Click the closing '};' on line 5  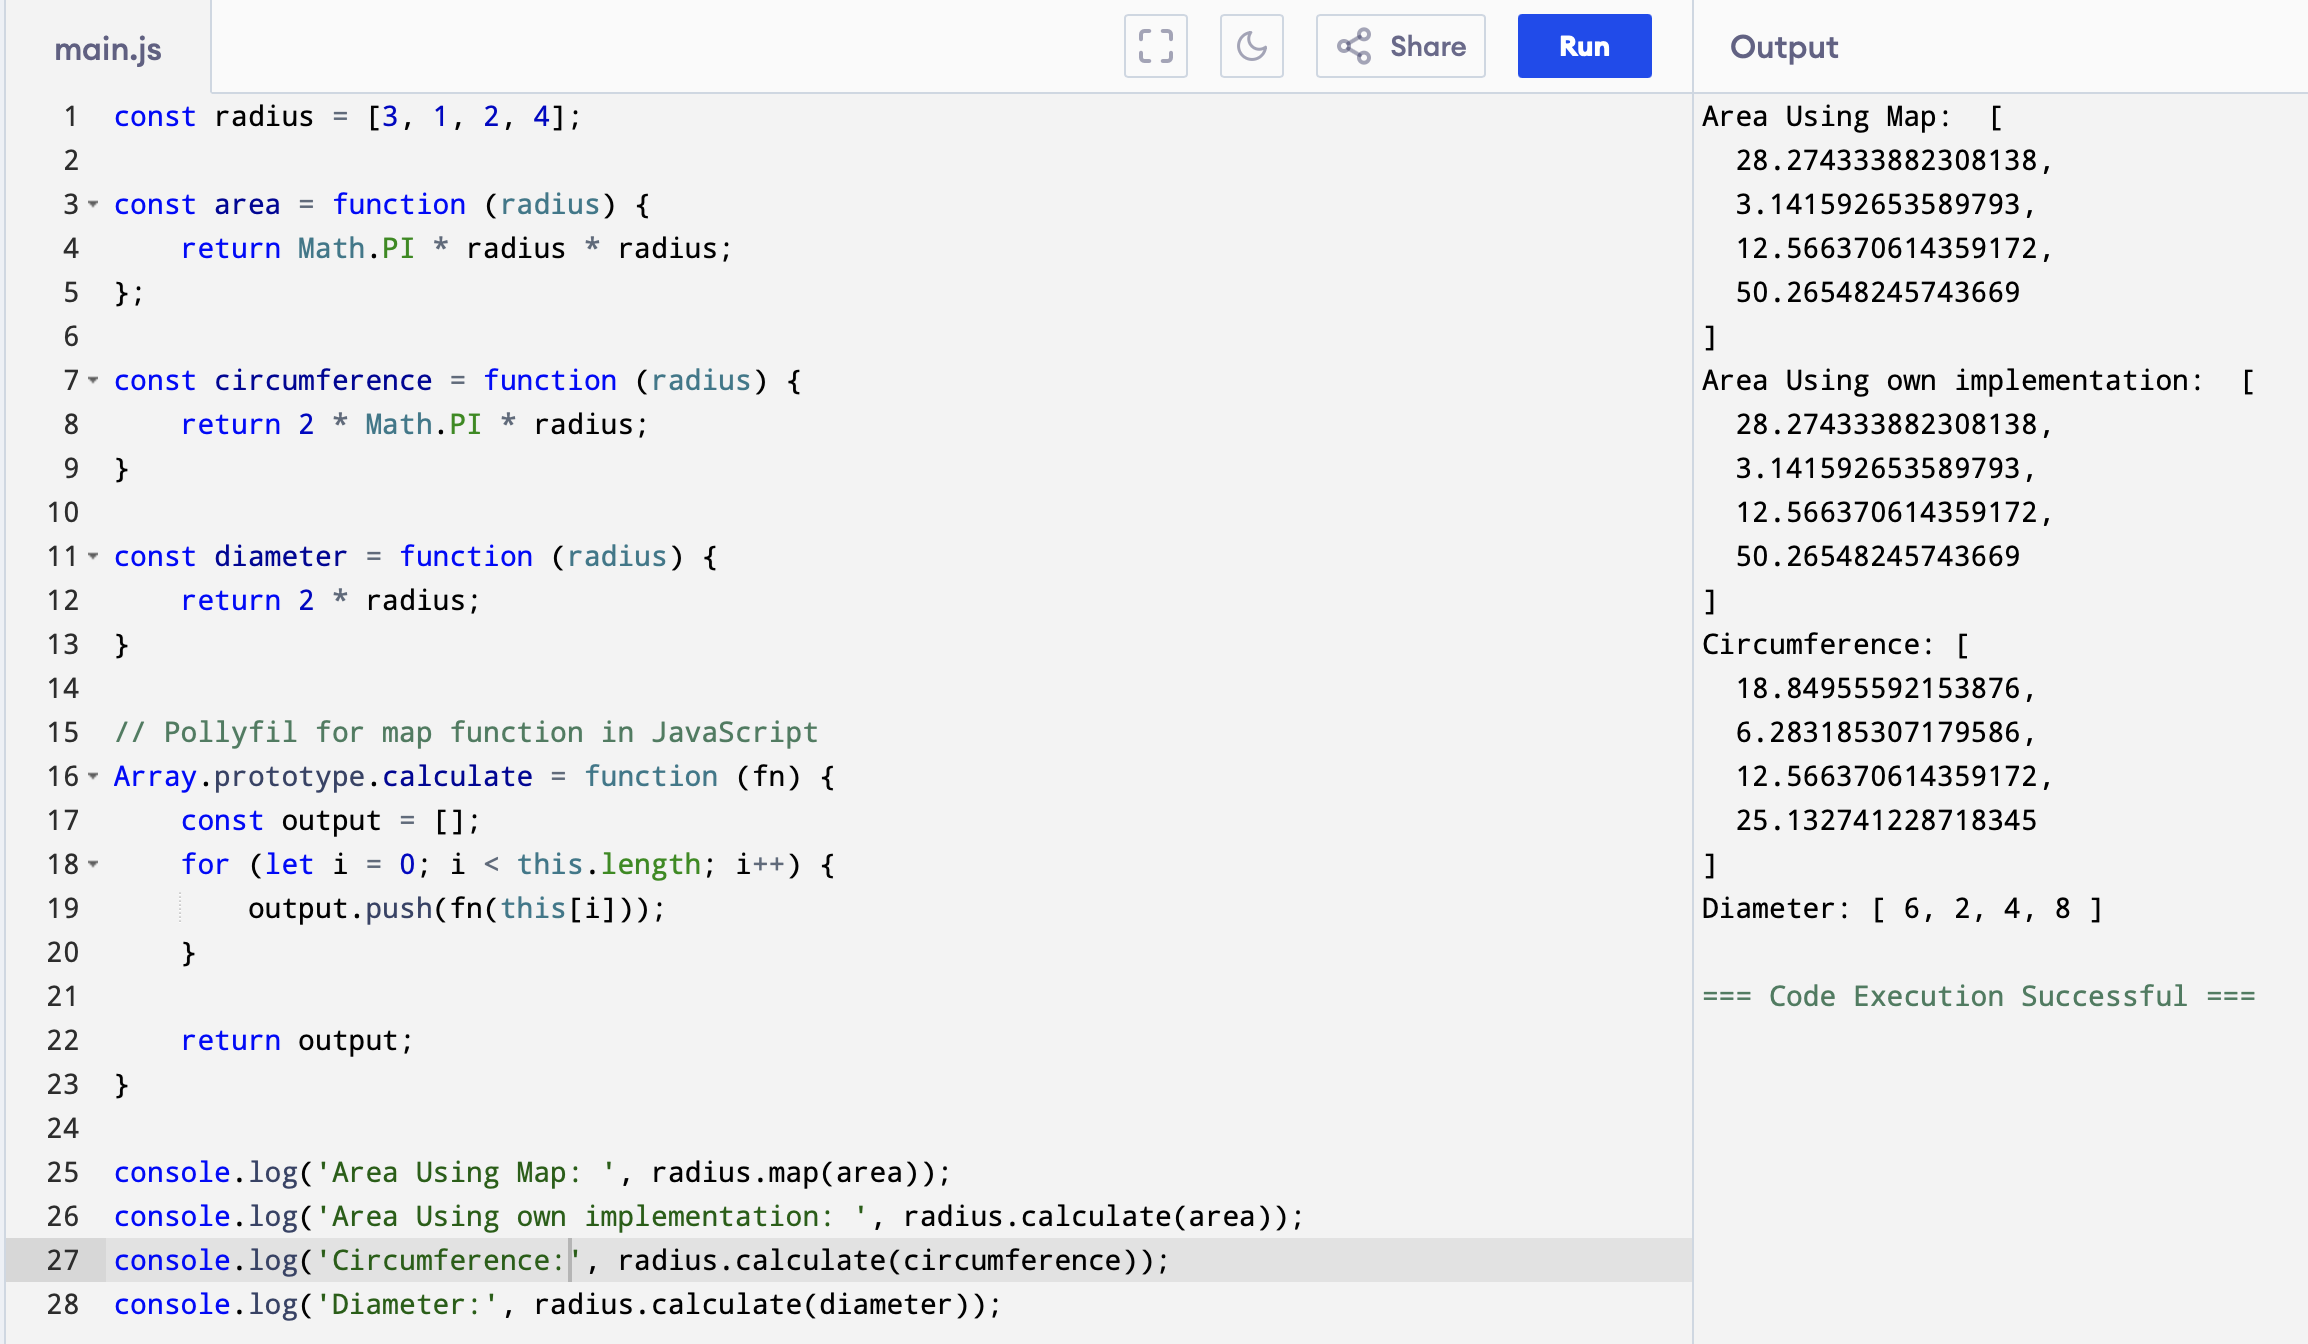tap(129, 292)
